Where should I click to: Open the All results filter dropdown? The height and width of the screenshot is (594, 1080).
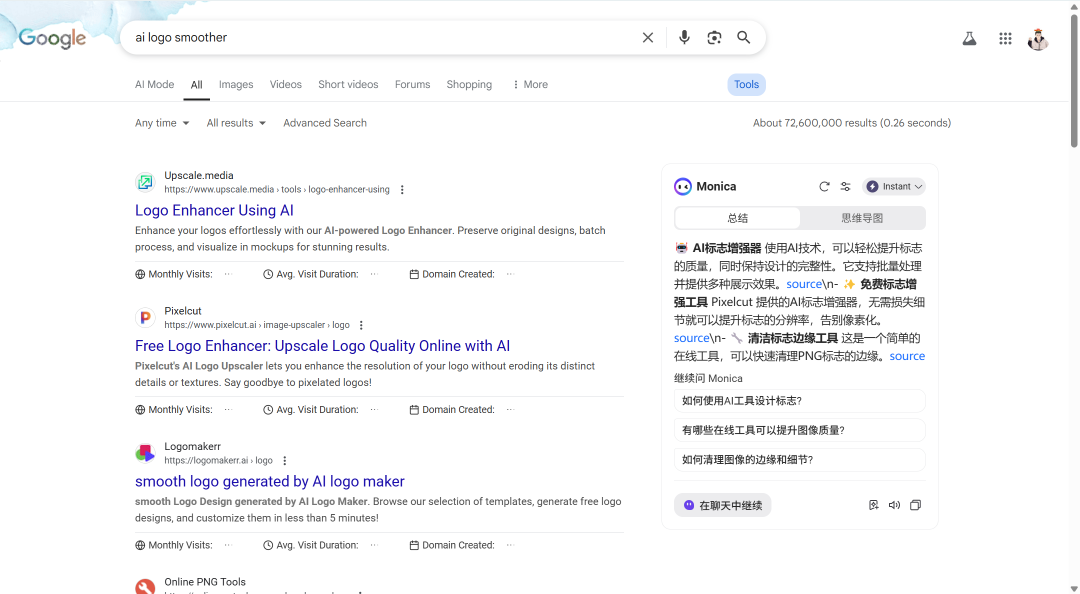coord(236,123)
